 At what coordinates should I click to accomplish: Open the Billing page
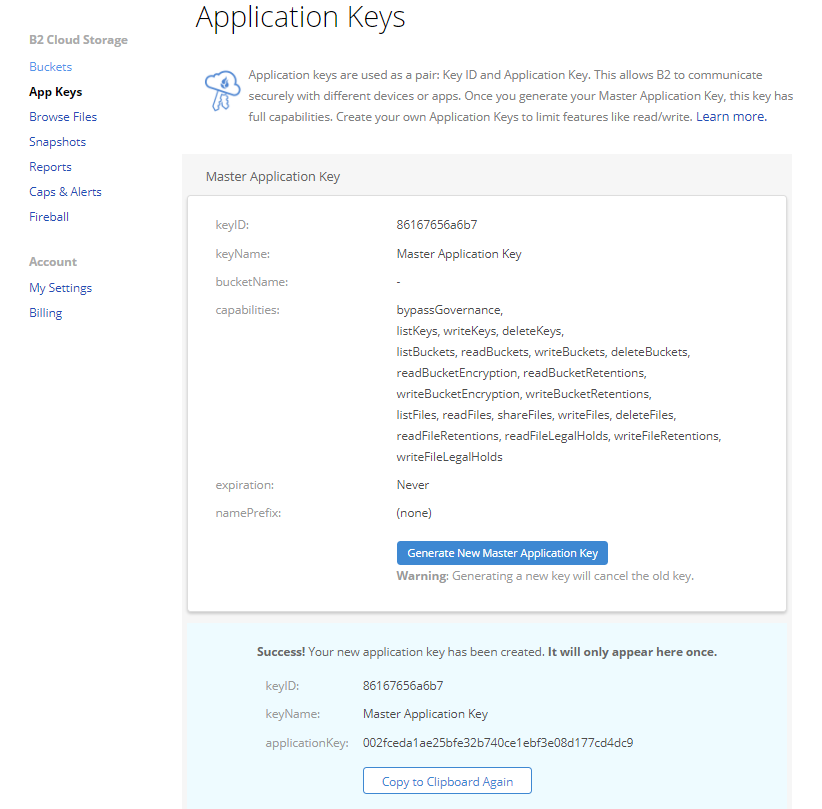pos(46,313)
